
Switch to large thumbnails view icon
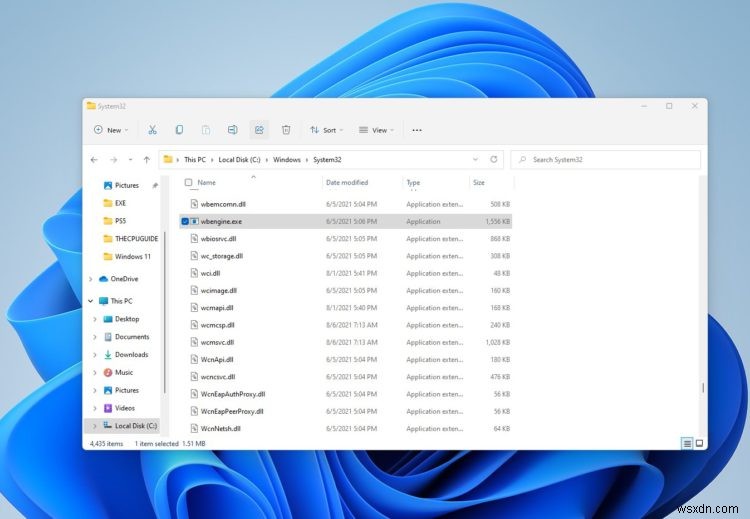click(x=699, y=443)
